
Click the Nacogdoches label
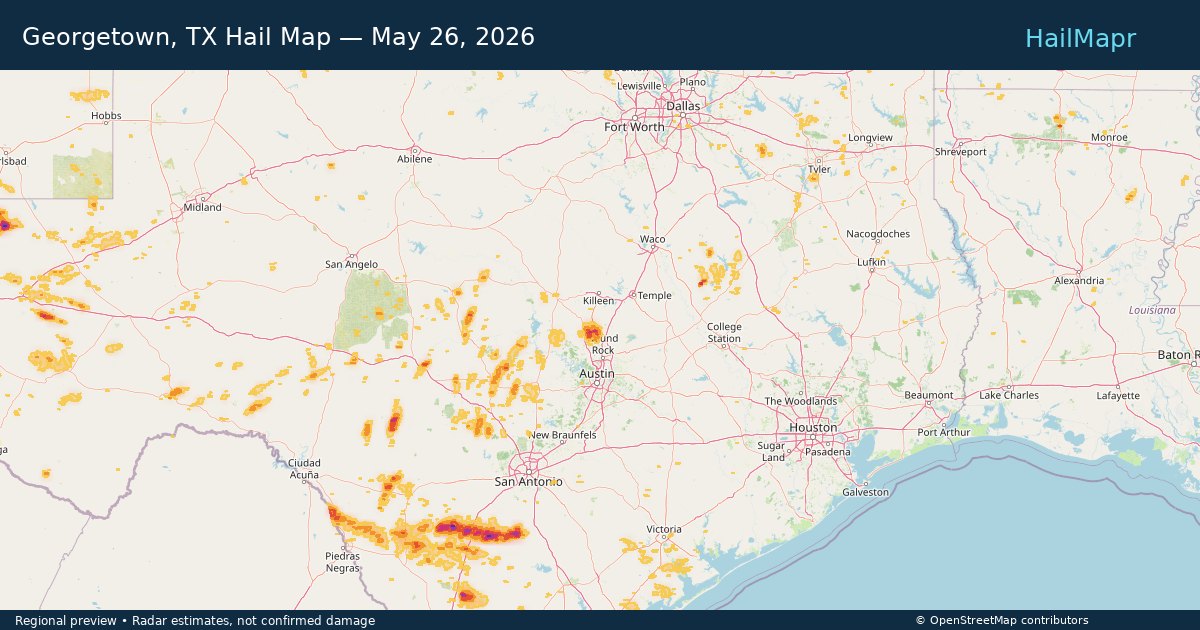(878, 234)
